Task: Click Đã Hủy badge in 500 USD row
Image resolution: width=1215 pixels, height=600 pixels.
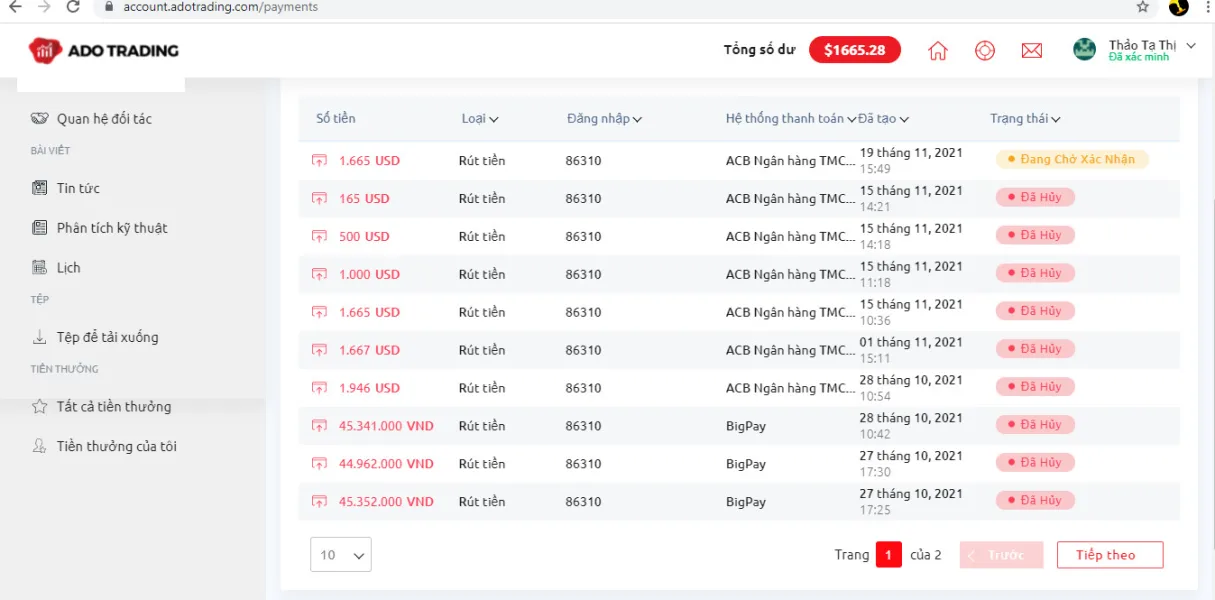Action: pos(1035,235)
